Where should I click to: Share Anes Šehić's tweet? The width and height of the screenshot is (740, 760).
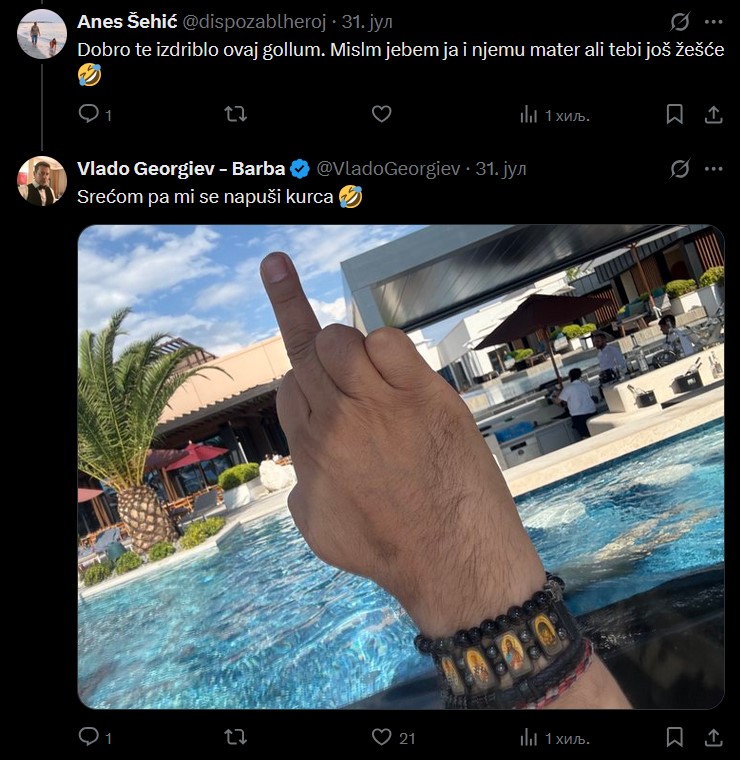click(713, 114)
